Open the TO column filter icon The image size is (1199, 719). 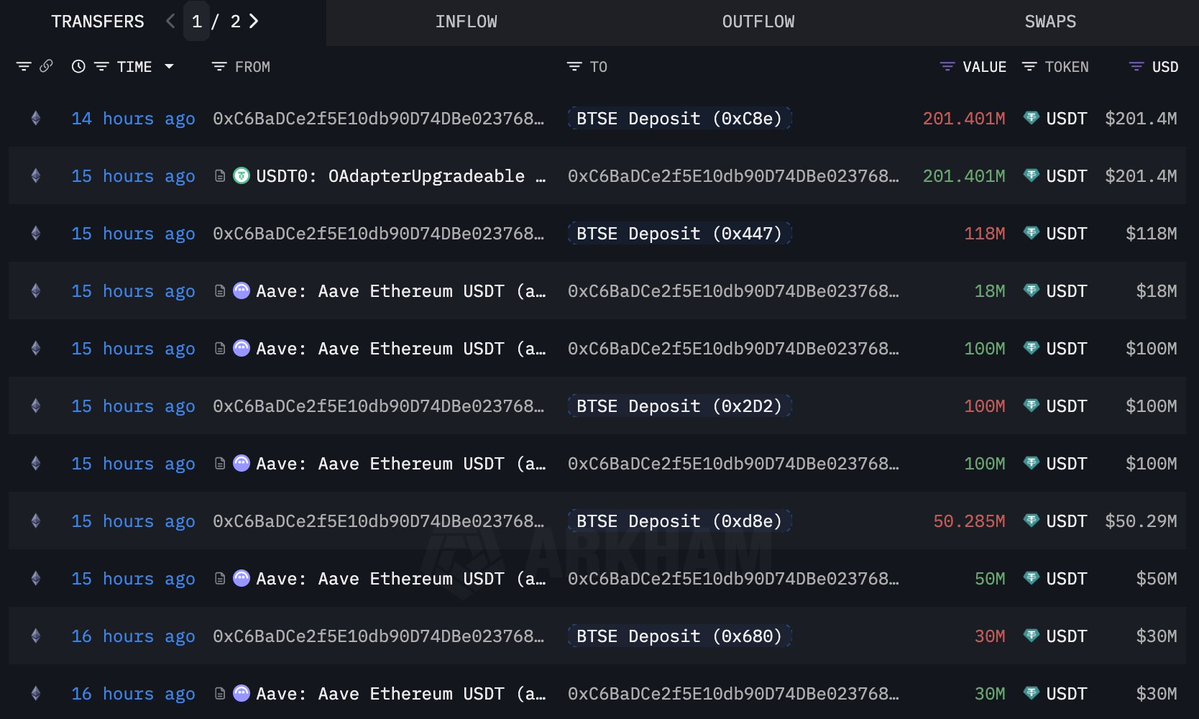point(574,67)
